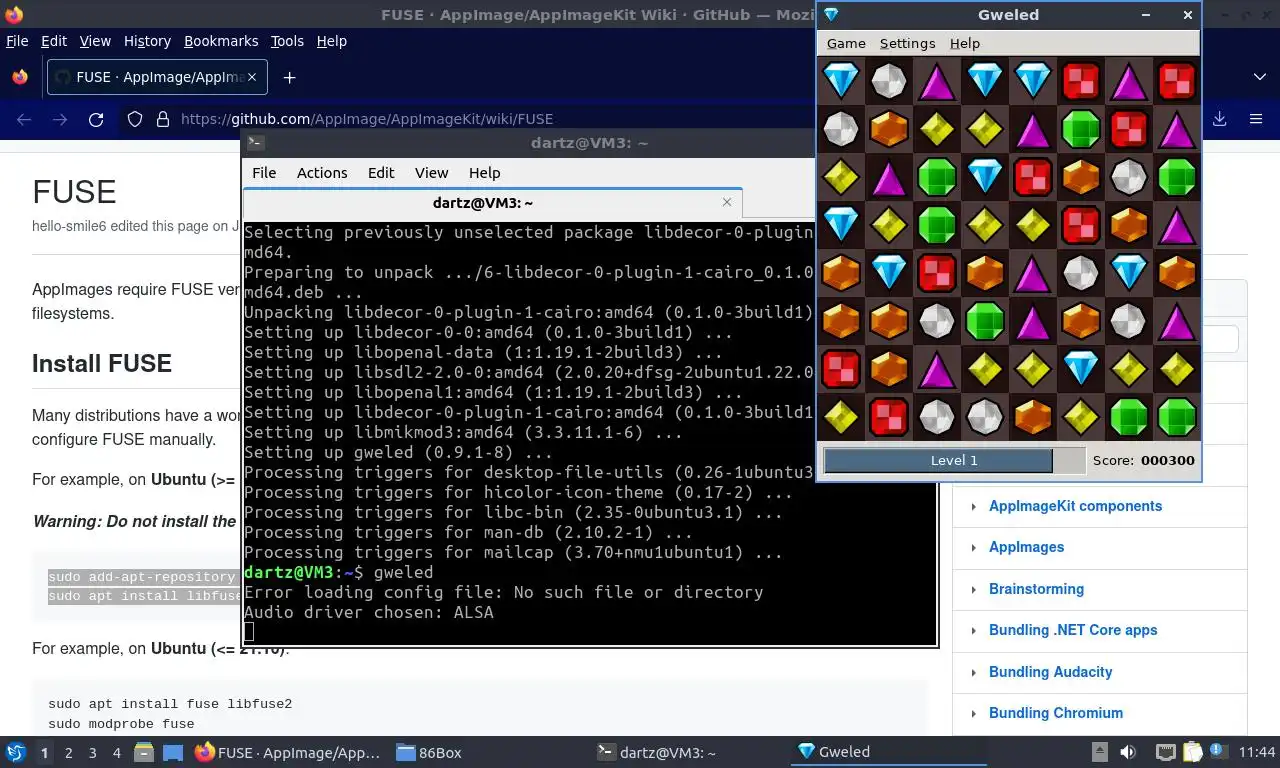Open Firefox tracking protection shield

[135, 119]
